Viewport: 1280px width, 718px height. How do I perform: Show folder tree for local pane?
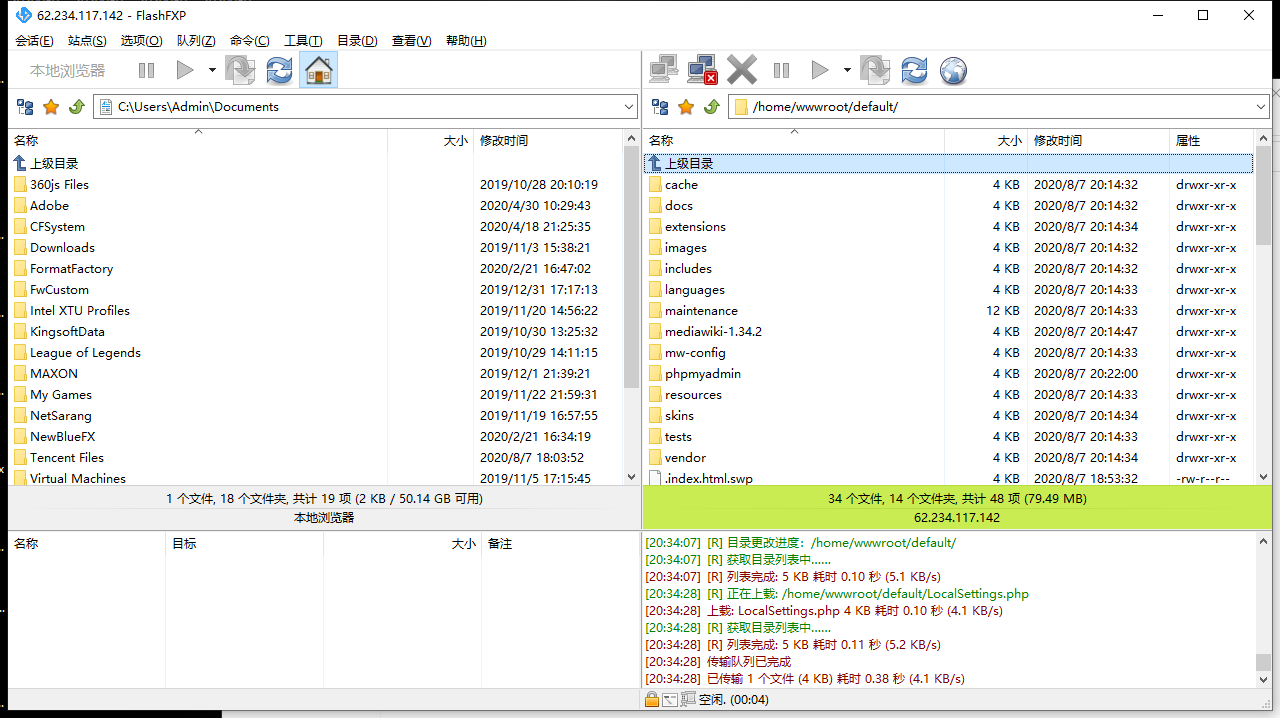point(25,107)
